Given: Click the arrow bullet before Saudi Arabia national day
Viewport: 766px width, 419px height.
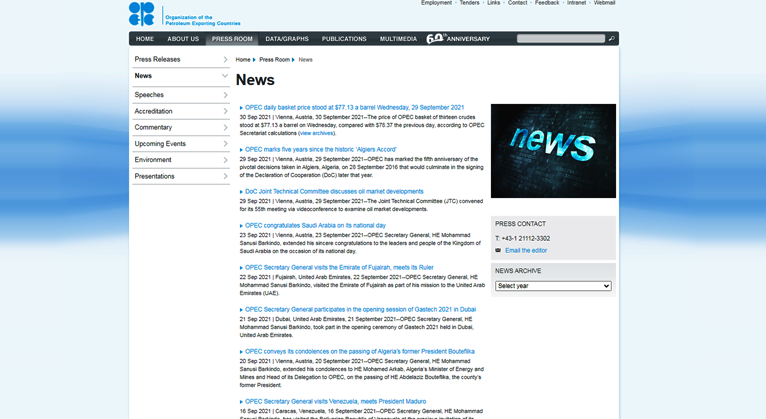Looking at the screenshot, I should click(x=241, y=226).
